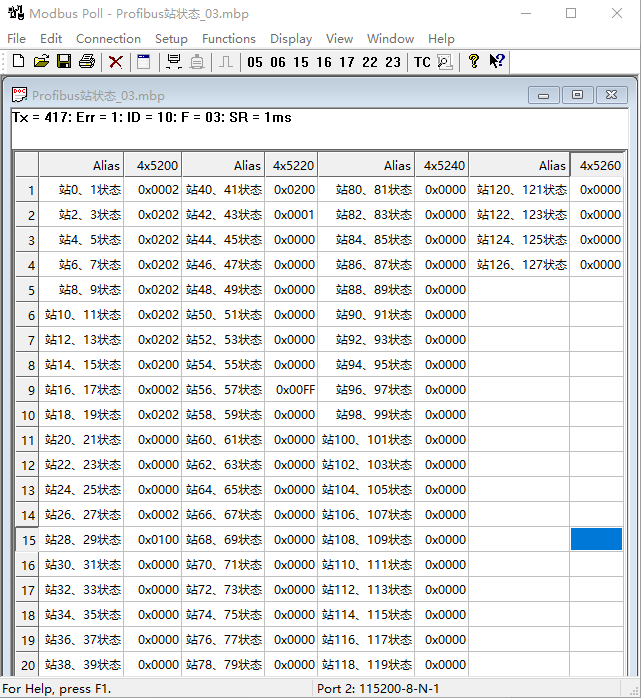The image size is (641, 698).
Task: Click the 0x00FF value cell in row 9
Action: coord(294,390)
